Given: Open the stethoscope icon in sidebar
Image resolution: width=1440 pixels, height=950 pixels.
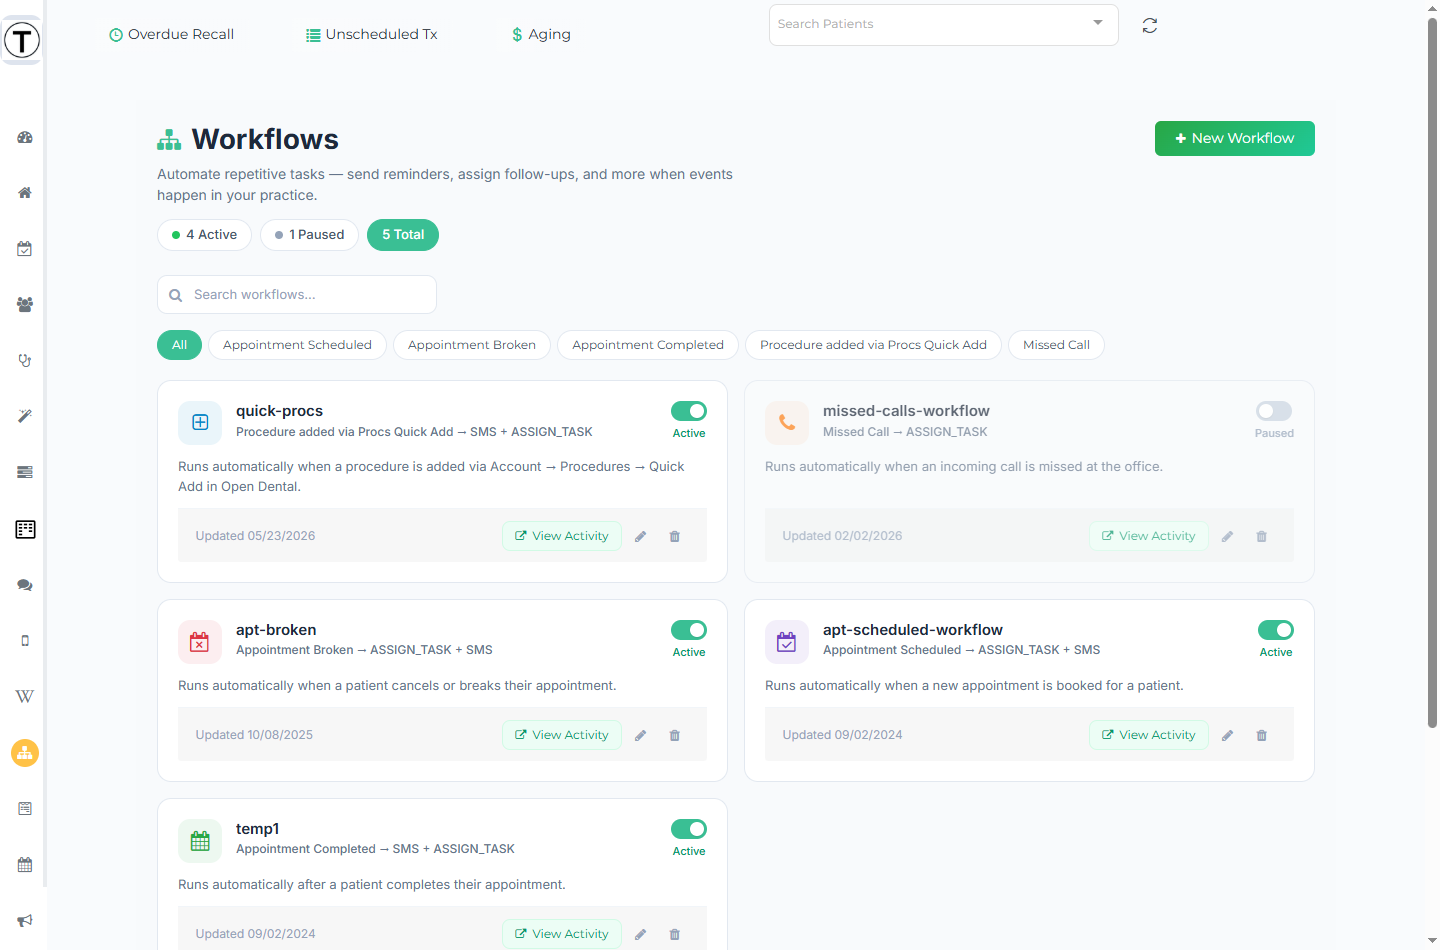Looking at the screenshot, I should point(25,360).
